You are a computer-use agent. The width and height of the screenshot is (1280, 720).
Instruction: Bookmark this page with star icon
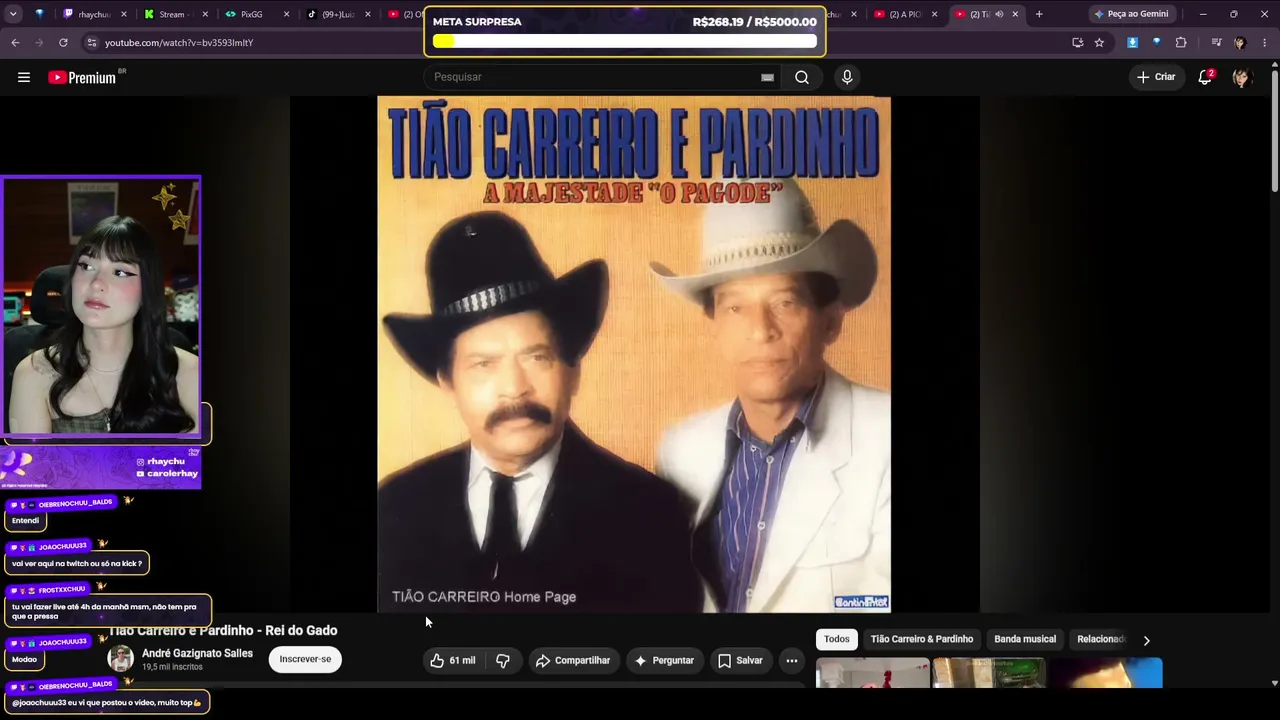click(x=1099, y=42)
